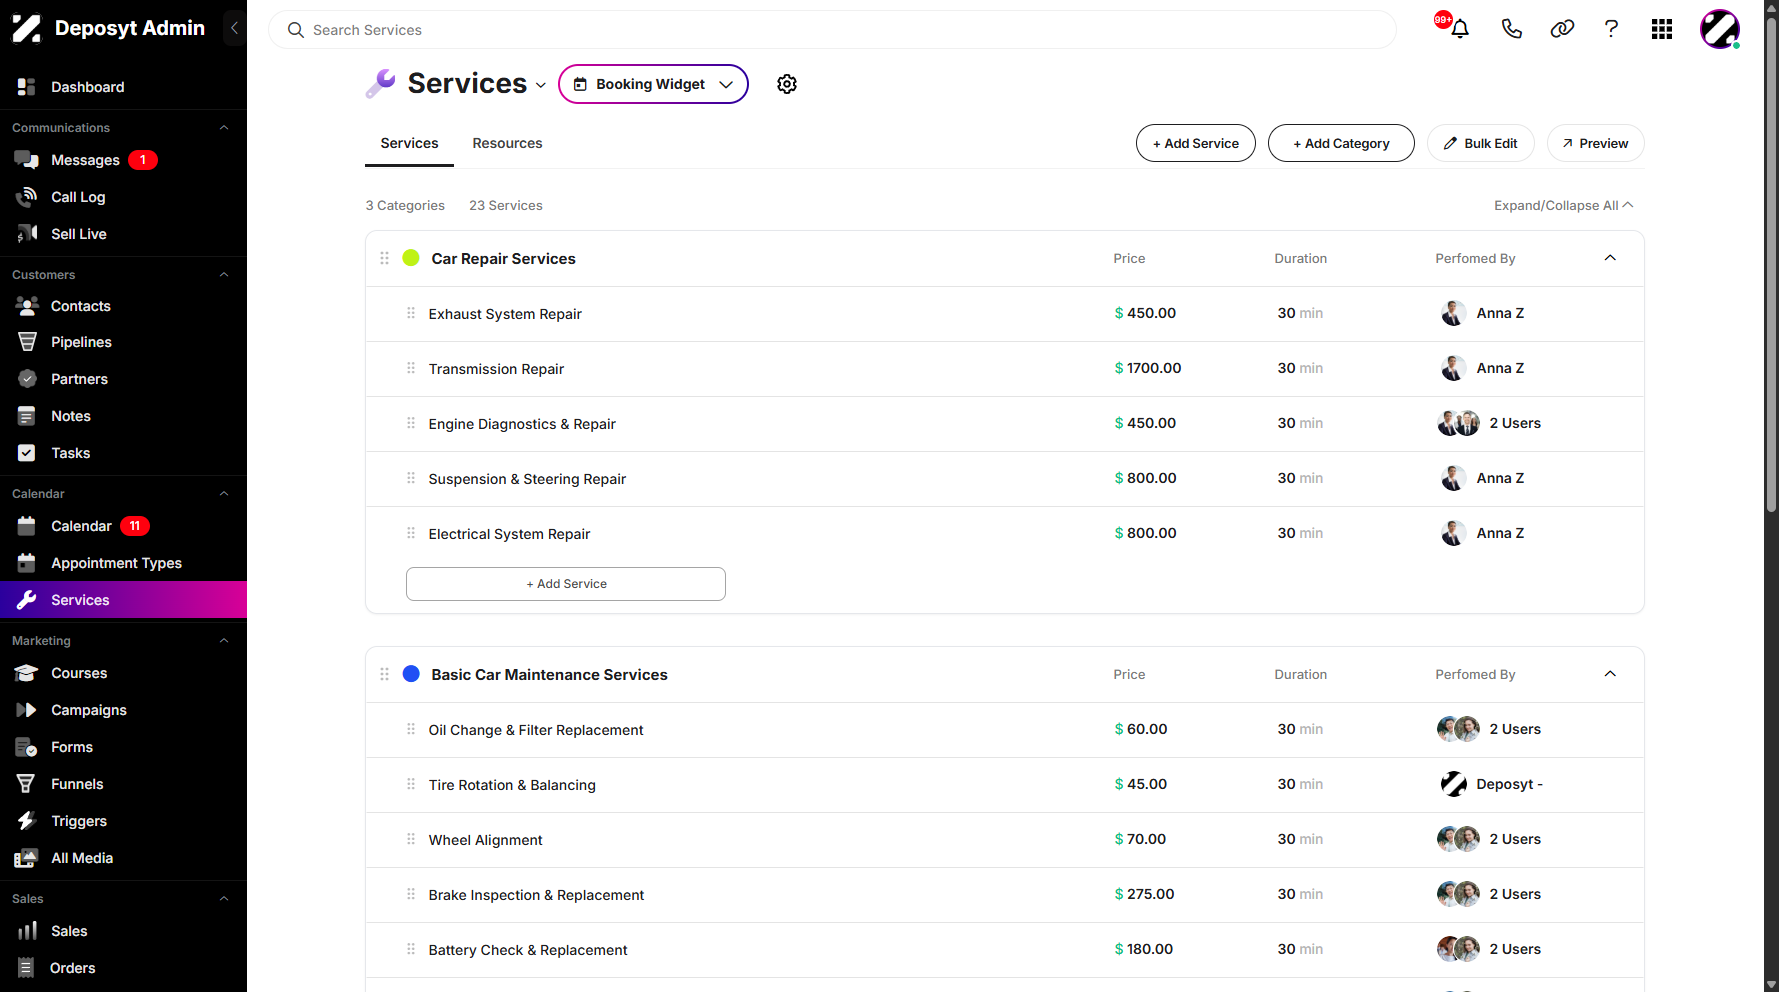Screen dimensions: 1779x992
Task: Click the blue Basic Car Maintenance color dot
Action: [411, 674]
